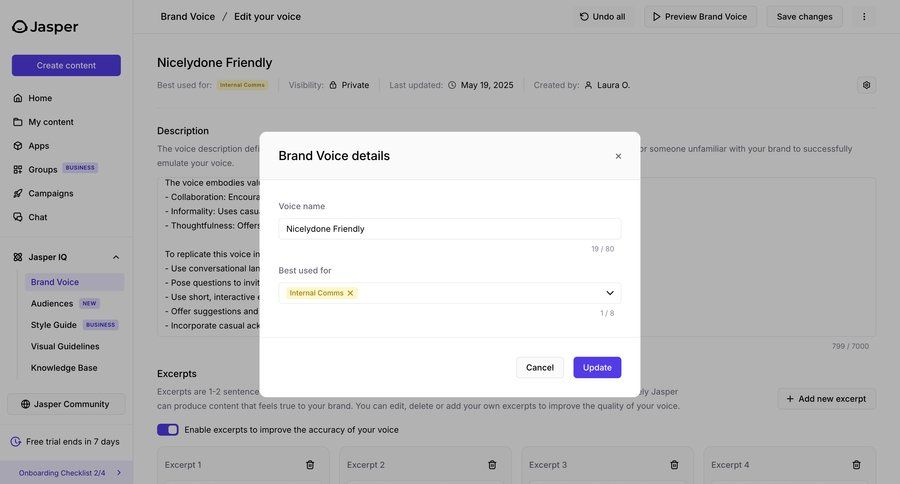Click the person icon before Laura O.
The height and width of the screenshot is (484, 900).
pyautogui.click(x=588, y=85)
